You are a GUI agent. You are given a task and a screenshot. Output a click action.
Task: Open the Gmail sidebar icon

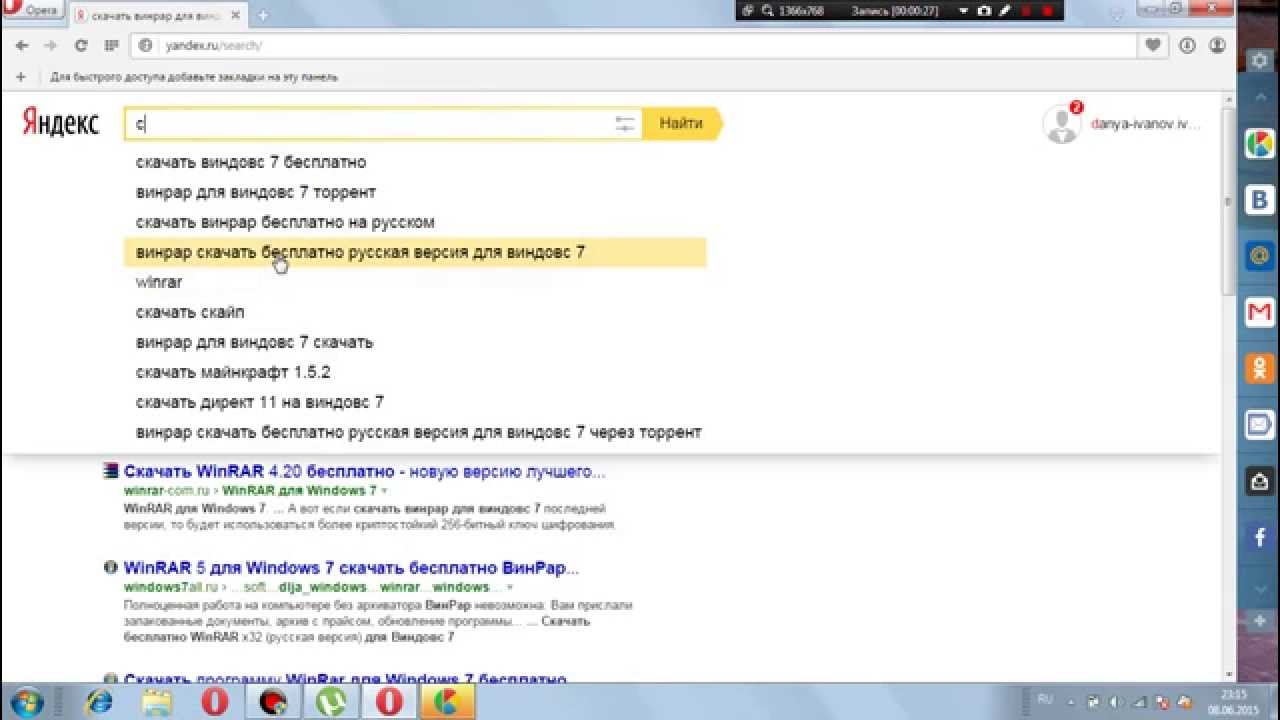point(1259,312)
